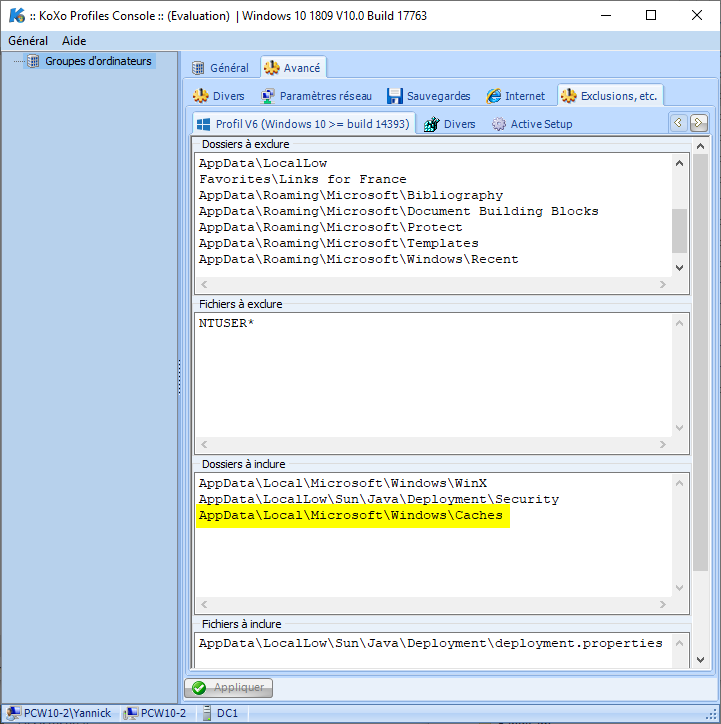Click the Bibliography folder exclusion line
Screen dimensions: 721x724
pos(351,195)
